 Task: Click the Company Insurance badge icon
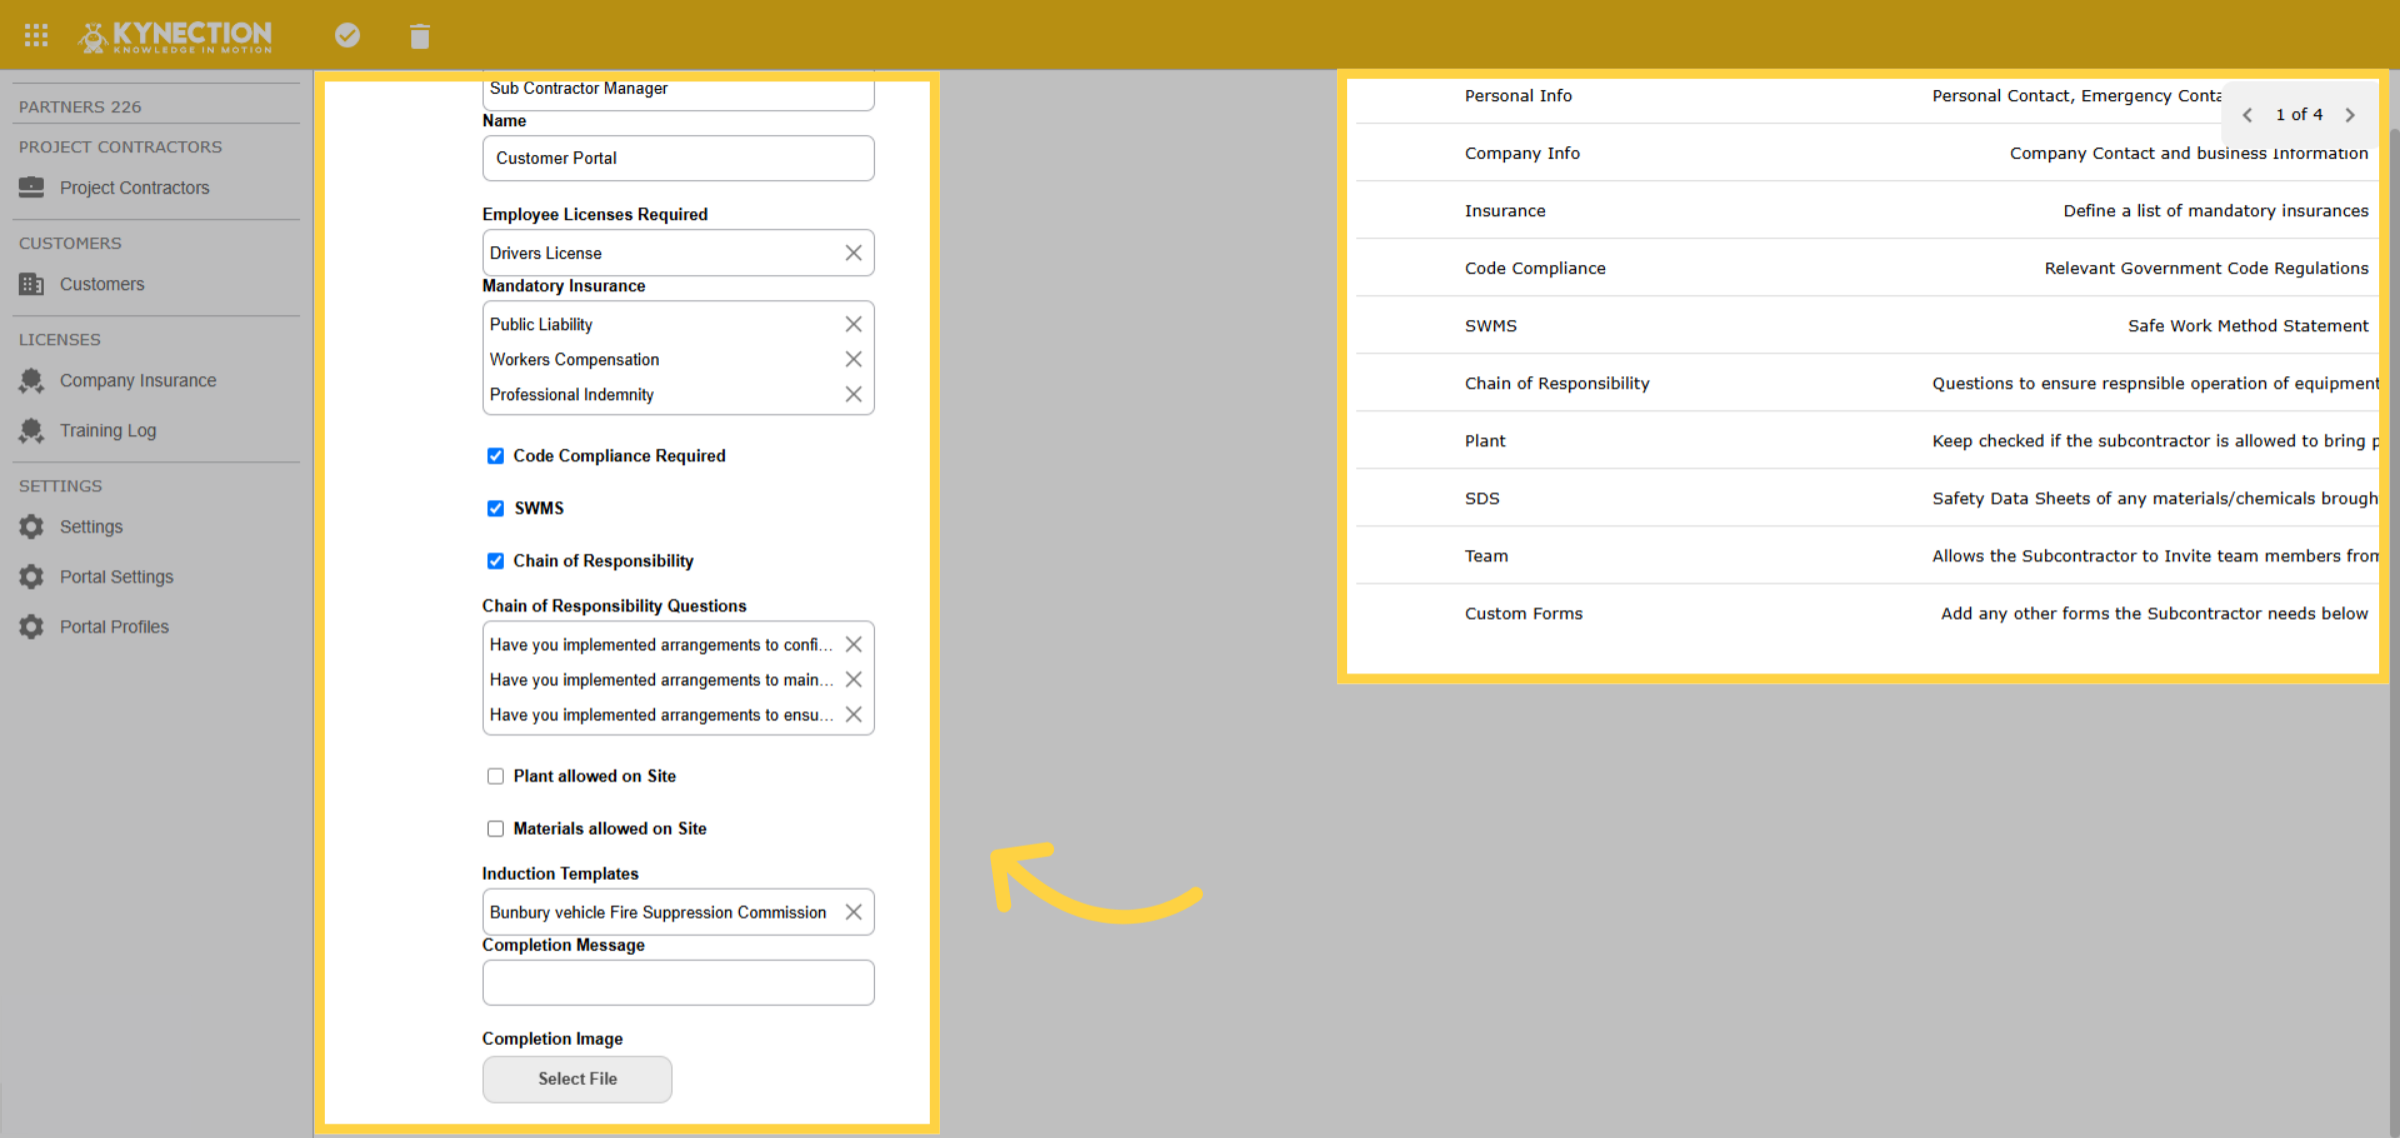[32, 380]
